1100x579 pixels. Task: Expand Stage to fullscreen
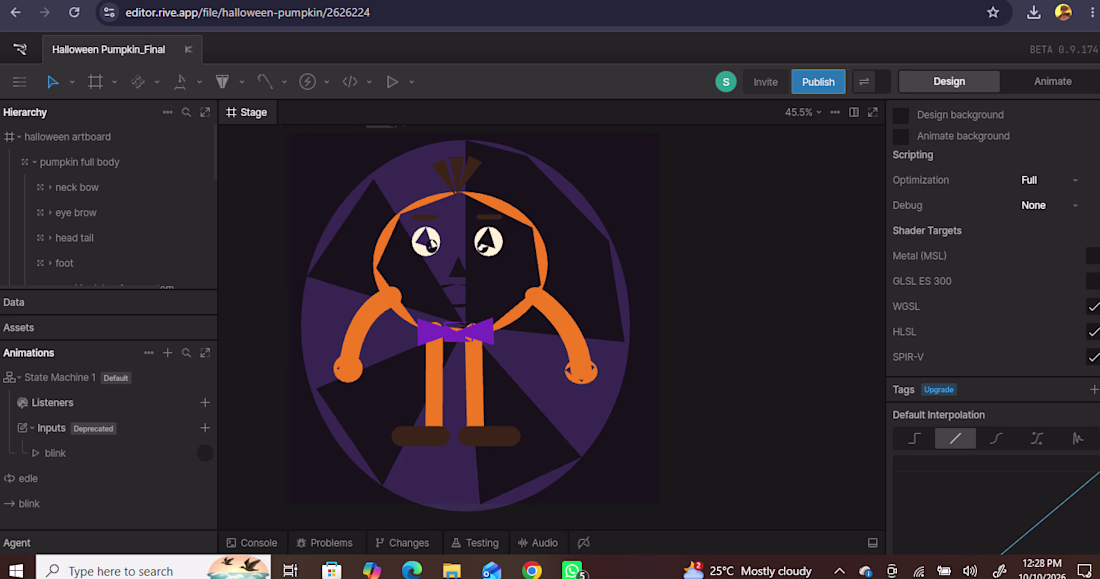coord(873,112)
